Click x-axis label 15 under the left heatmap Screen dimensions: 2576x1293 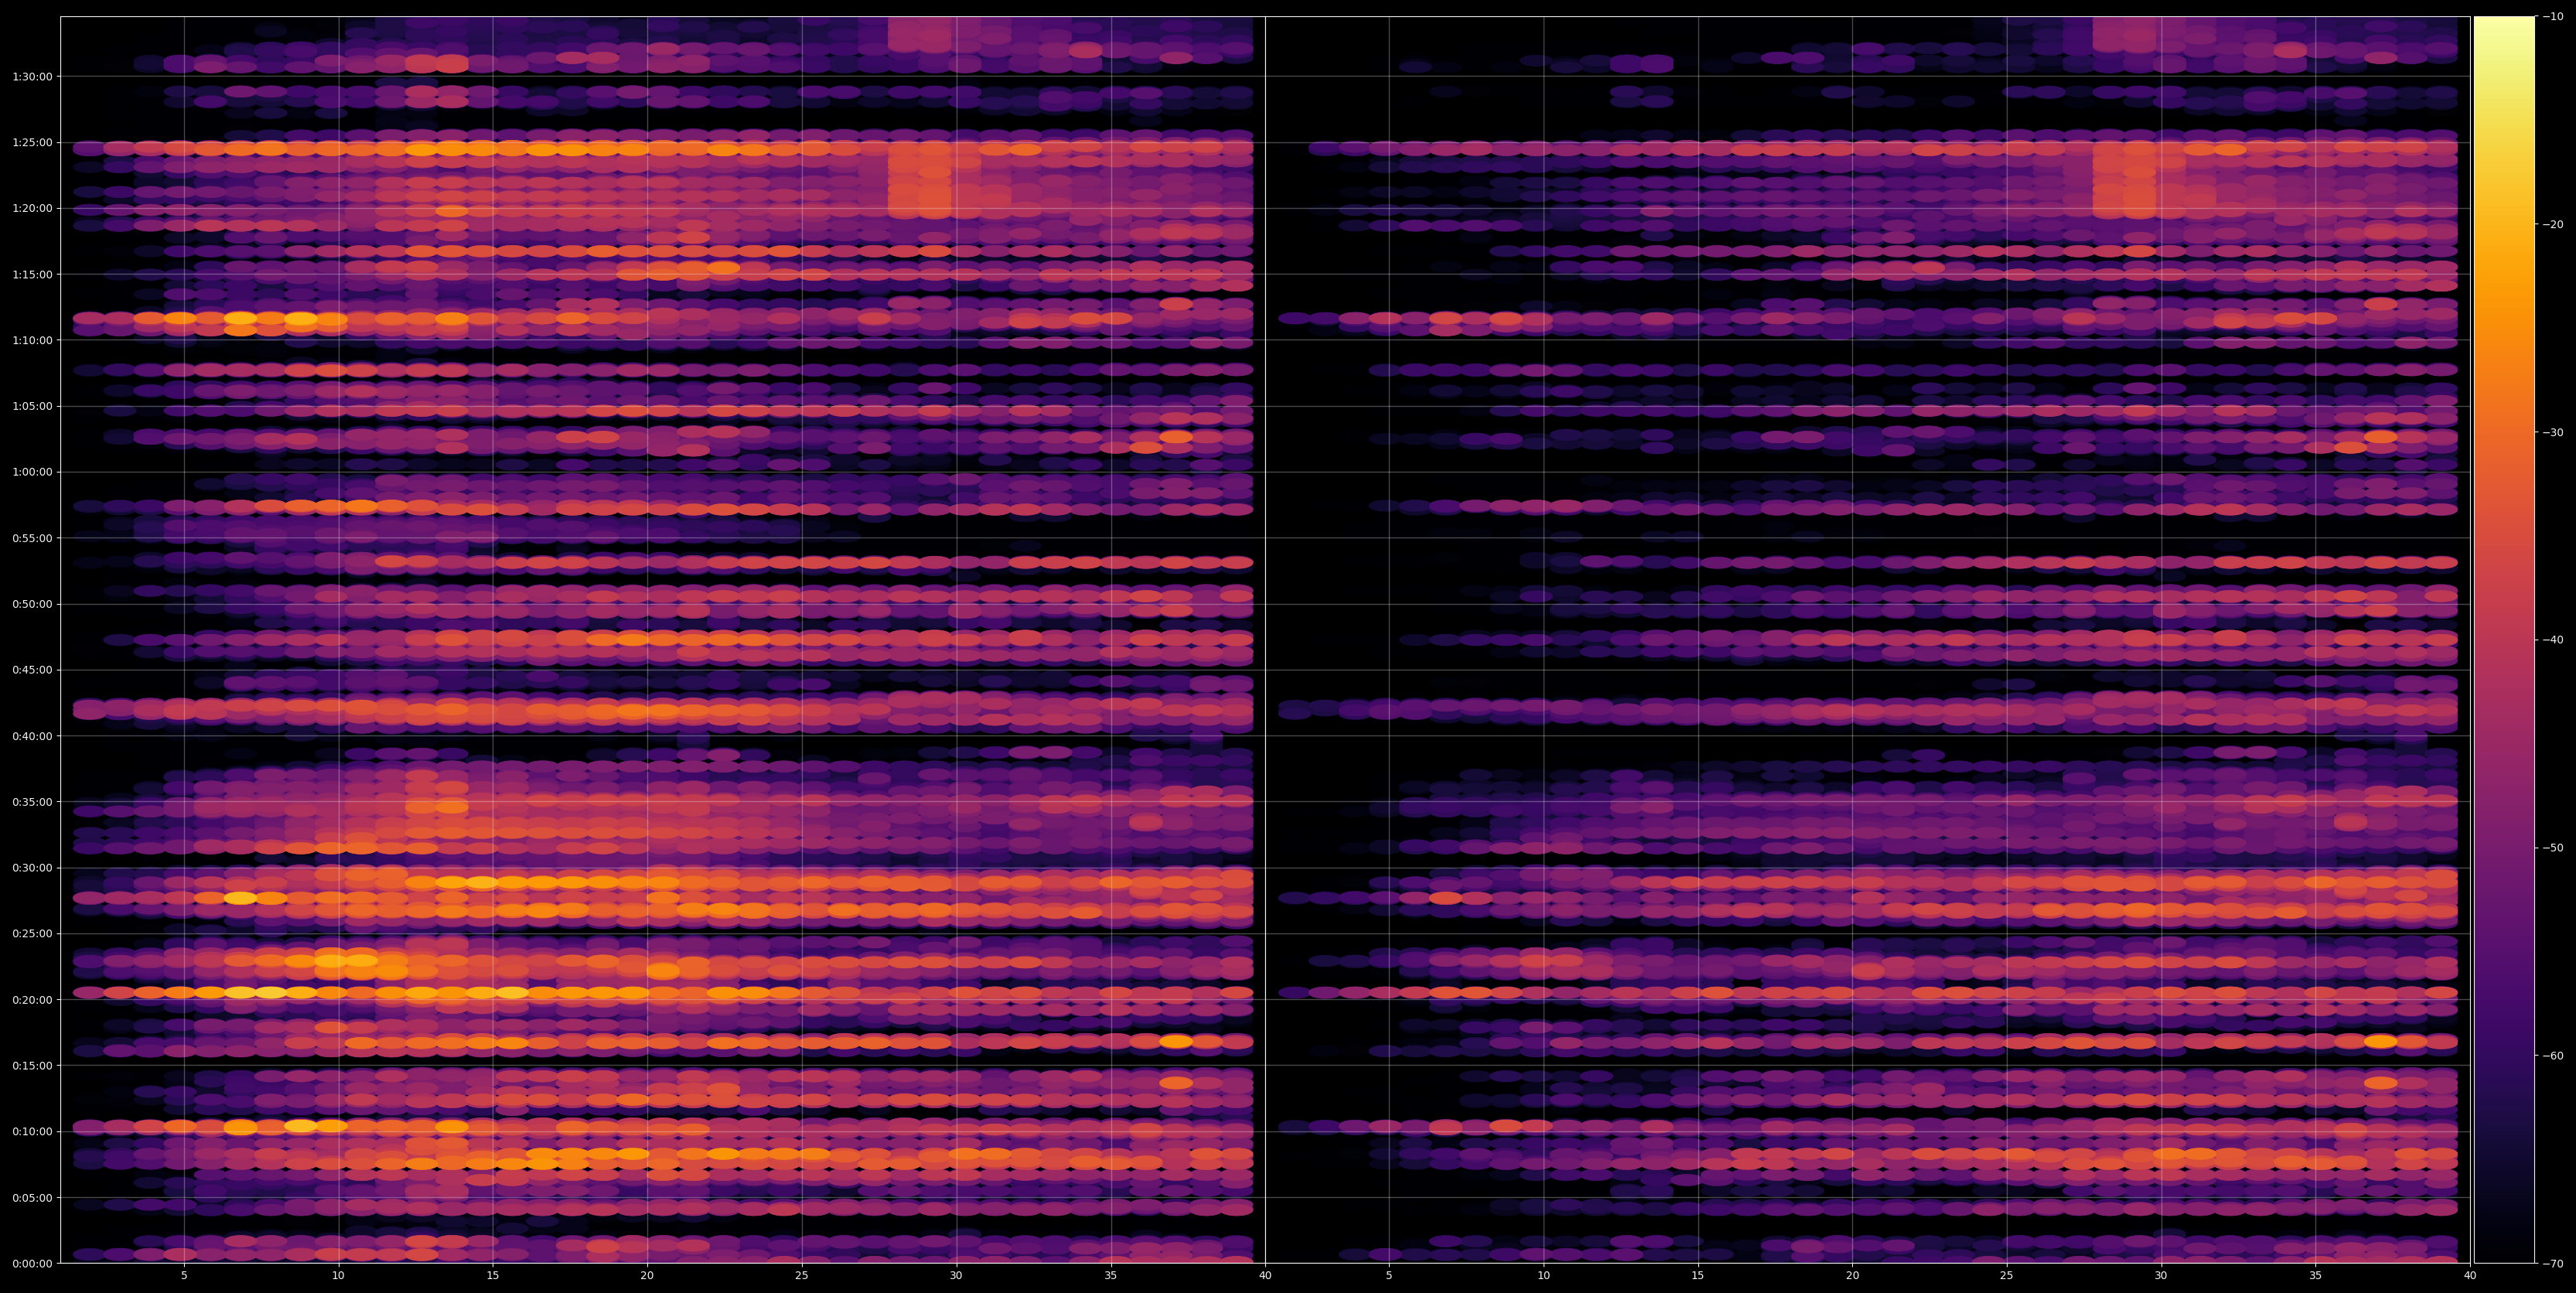point(493,1276)
